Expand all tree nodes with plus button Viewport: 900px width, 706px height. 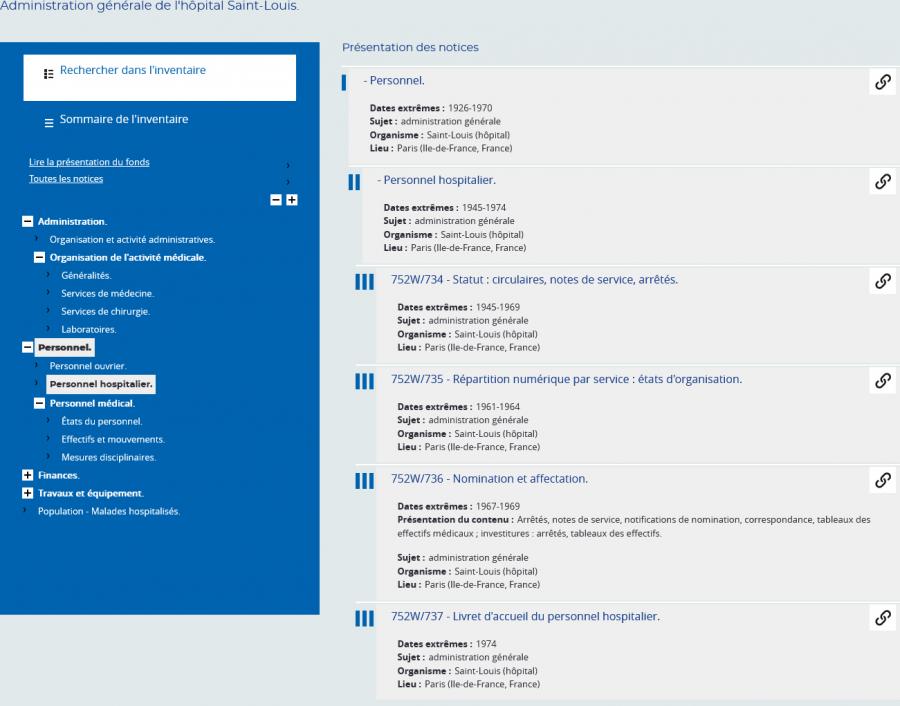[292, 200]
